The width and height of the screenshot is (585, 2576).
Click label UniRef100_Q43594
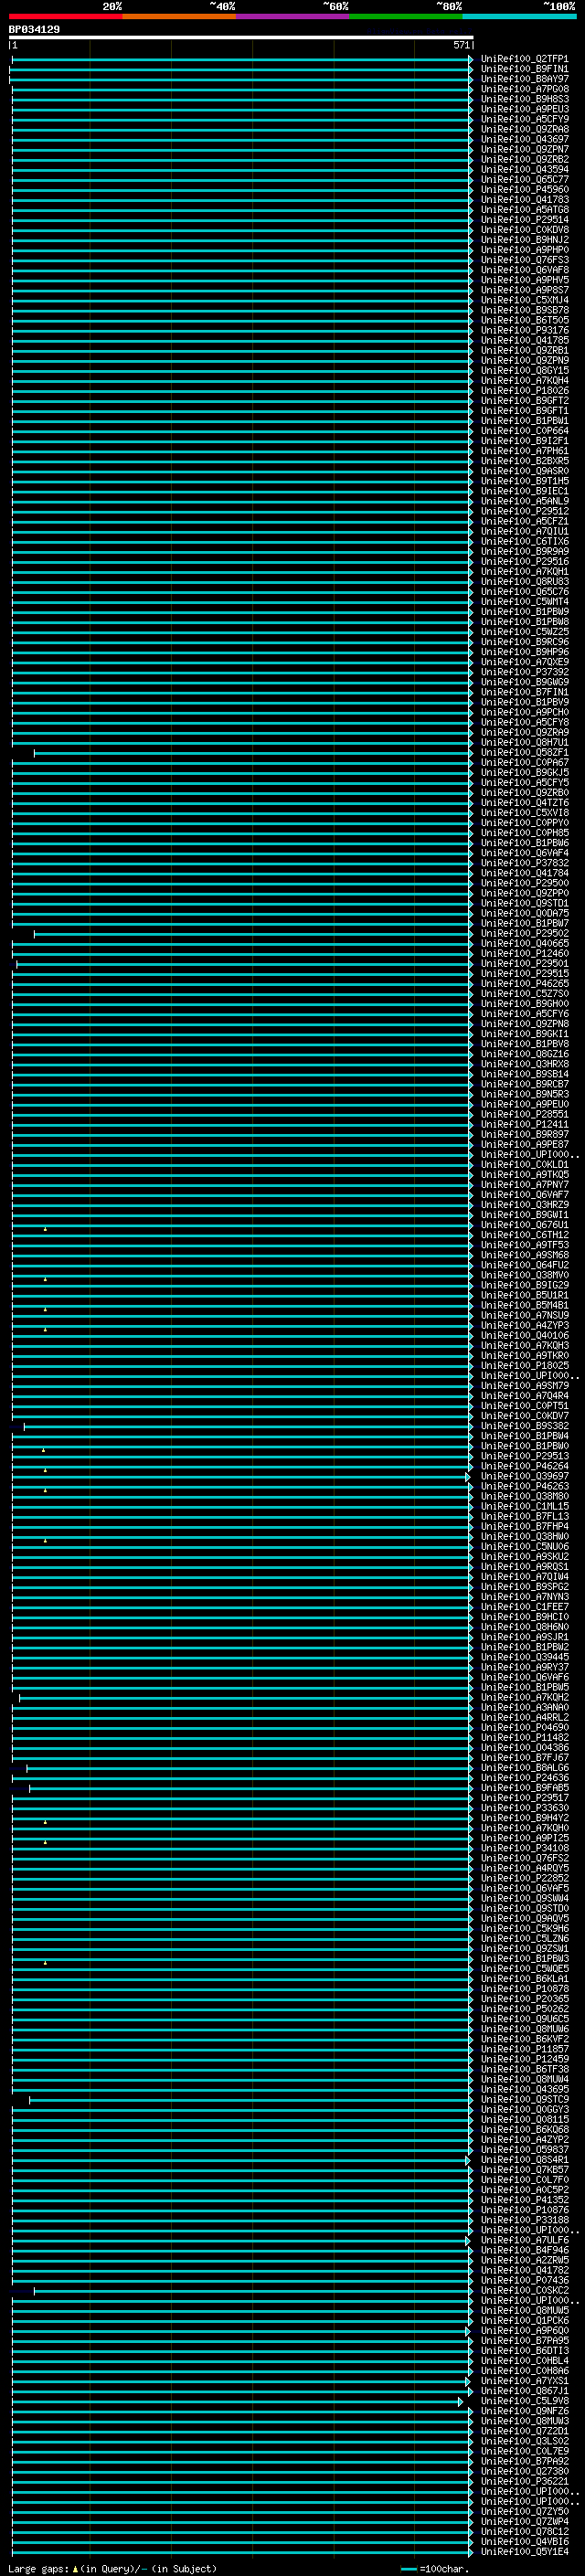click(x=524, y=170)
